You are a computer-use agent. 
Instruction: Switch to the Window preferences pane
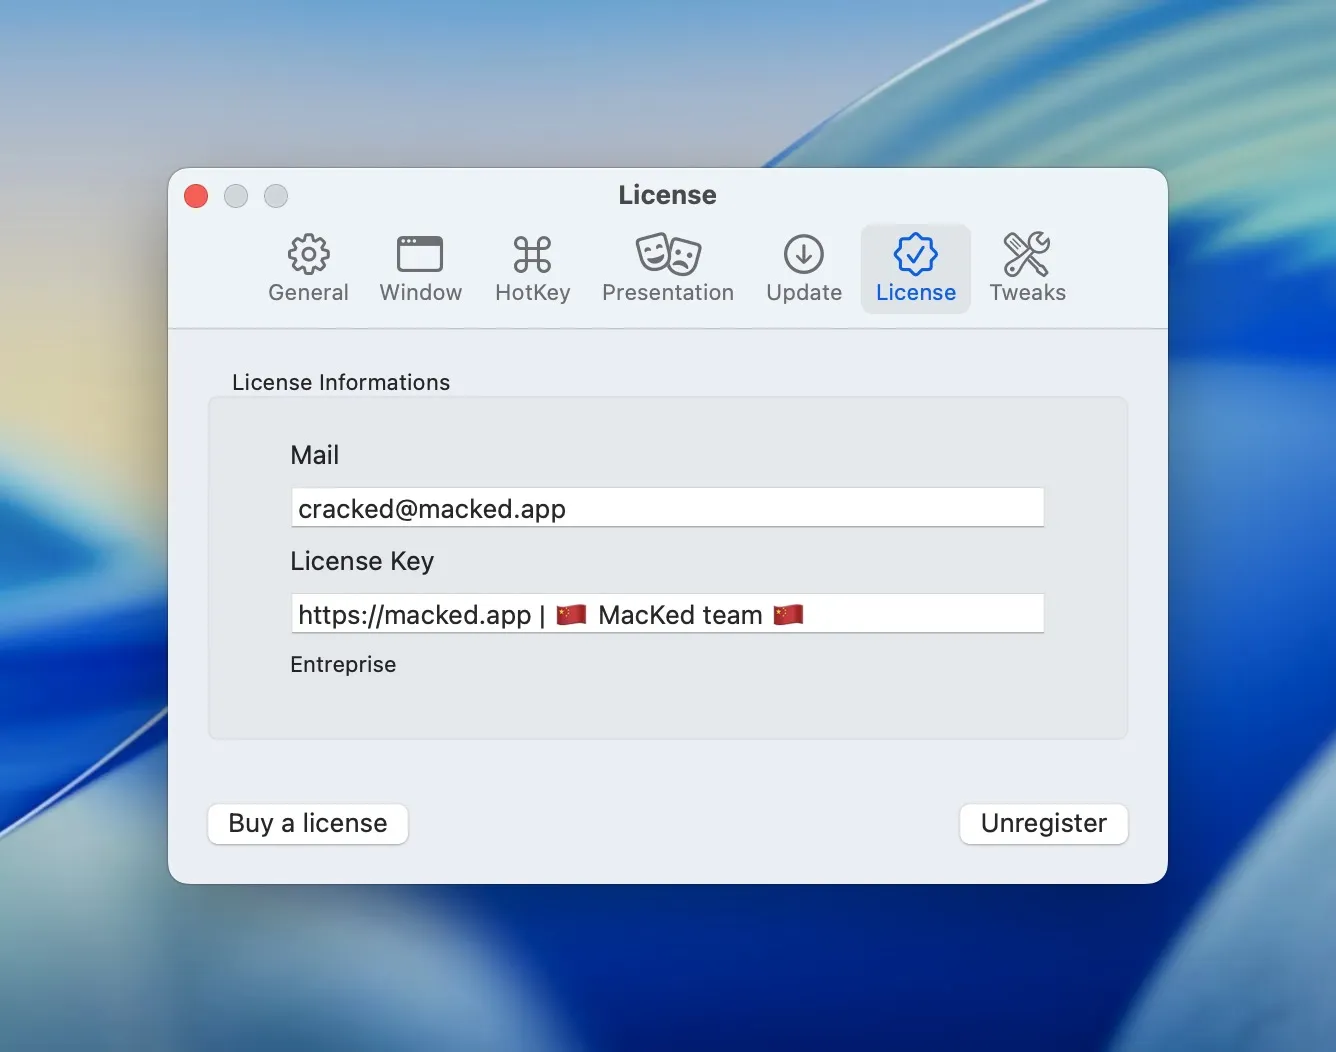(420, 268)
